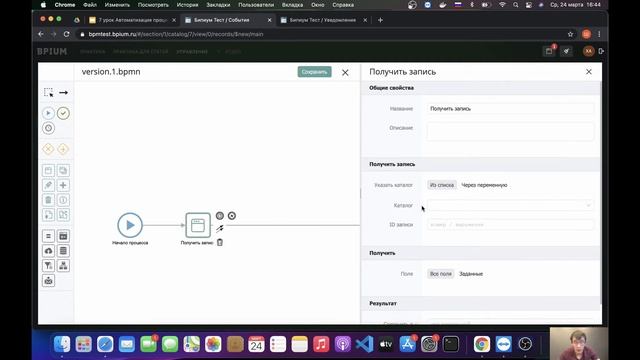The width and height of the screenshot is (640, 360).
Task: Choose the plus create record task
Action: [63, 185]
